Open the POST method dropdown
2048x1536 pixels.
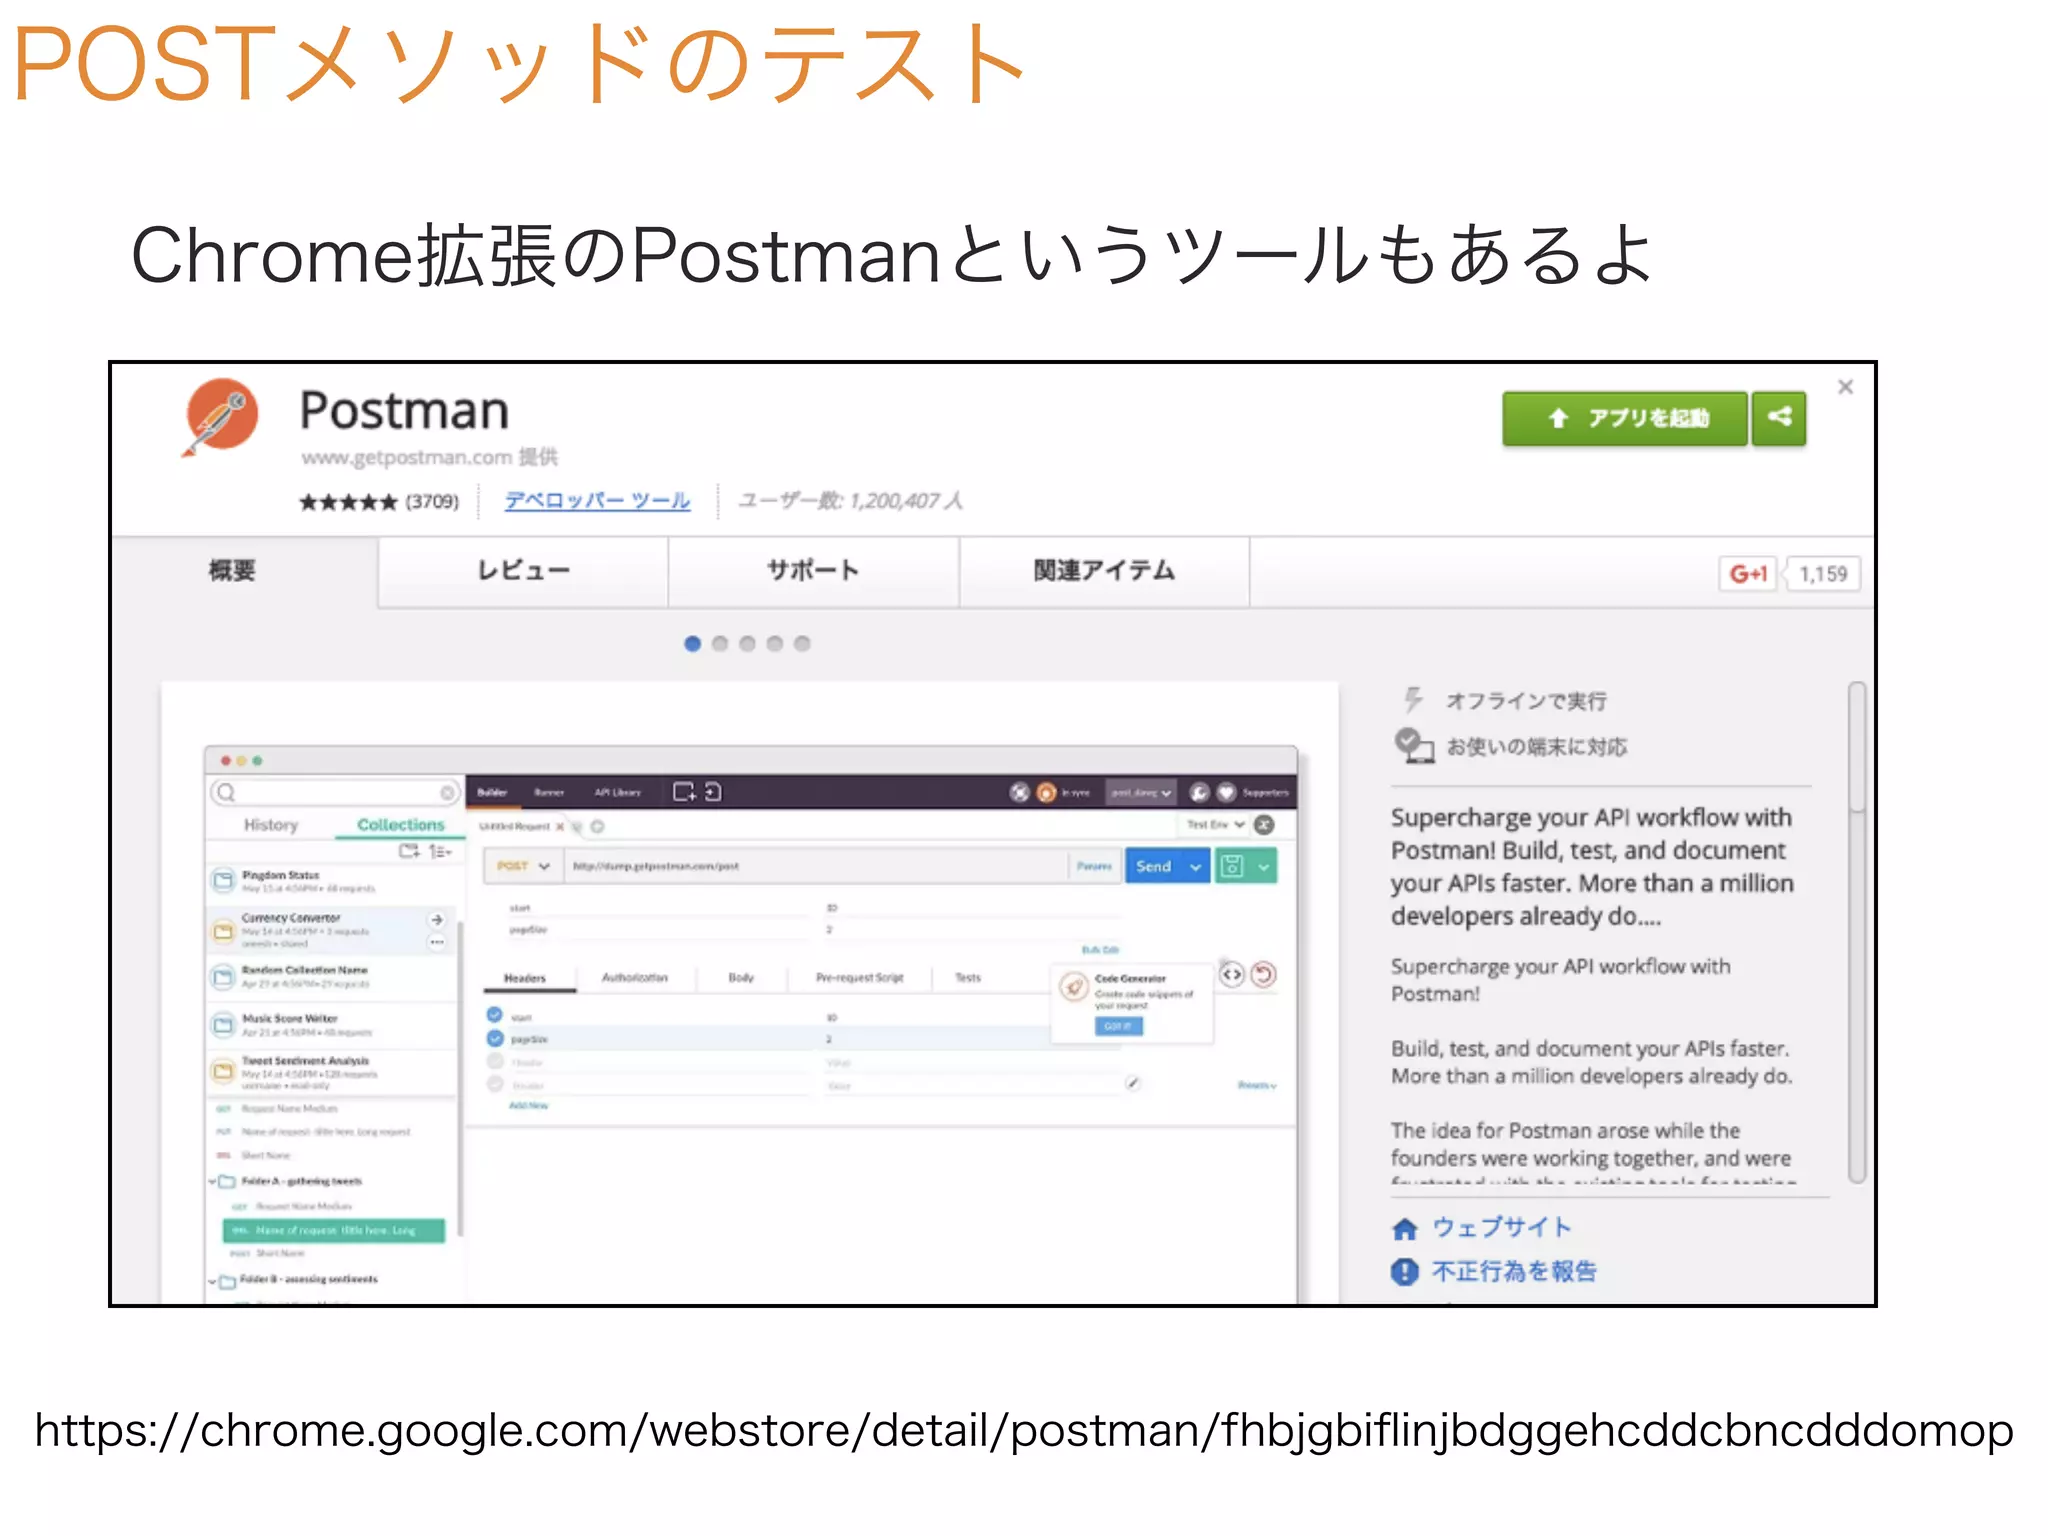click(x=524, y=866)
